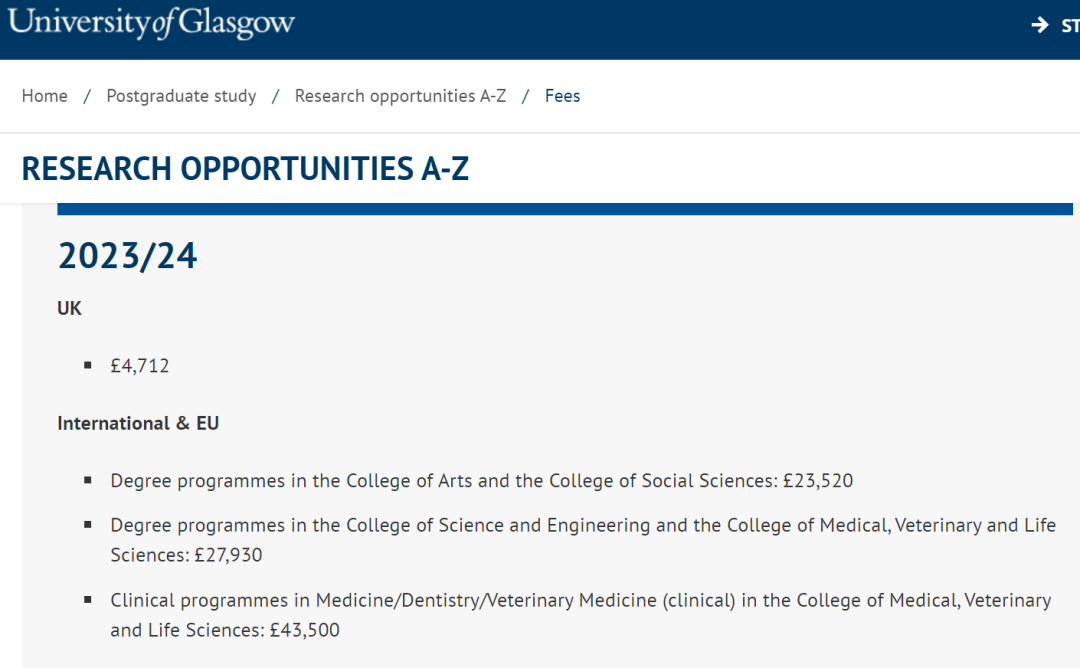Click the Arts and Social Sciences £23,520 line

(x=481, y=481)
